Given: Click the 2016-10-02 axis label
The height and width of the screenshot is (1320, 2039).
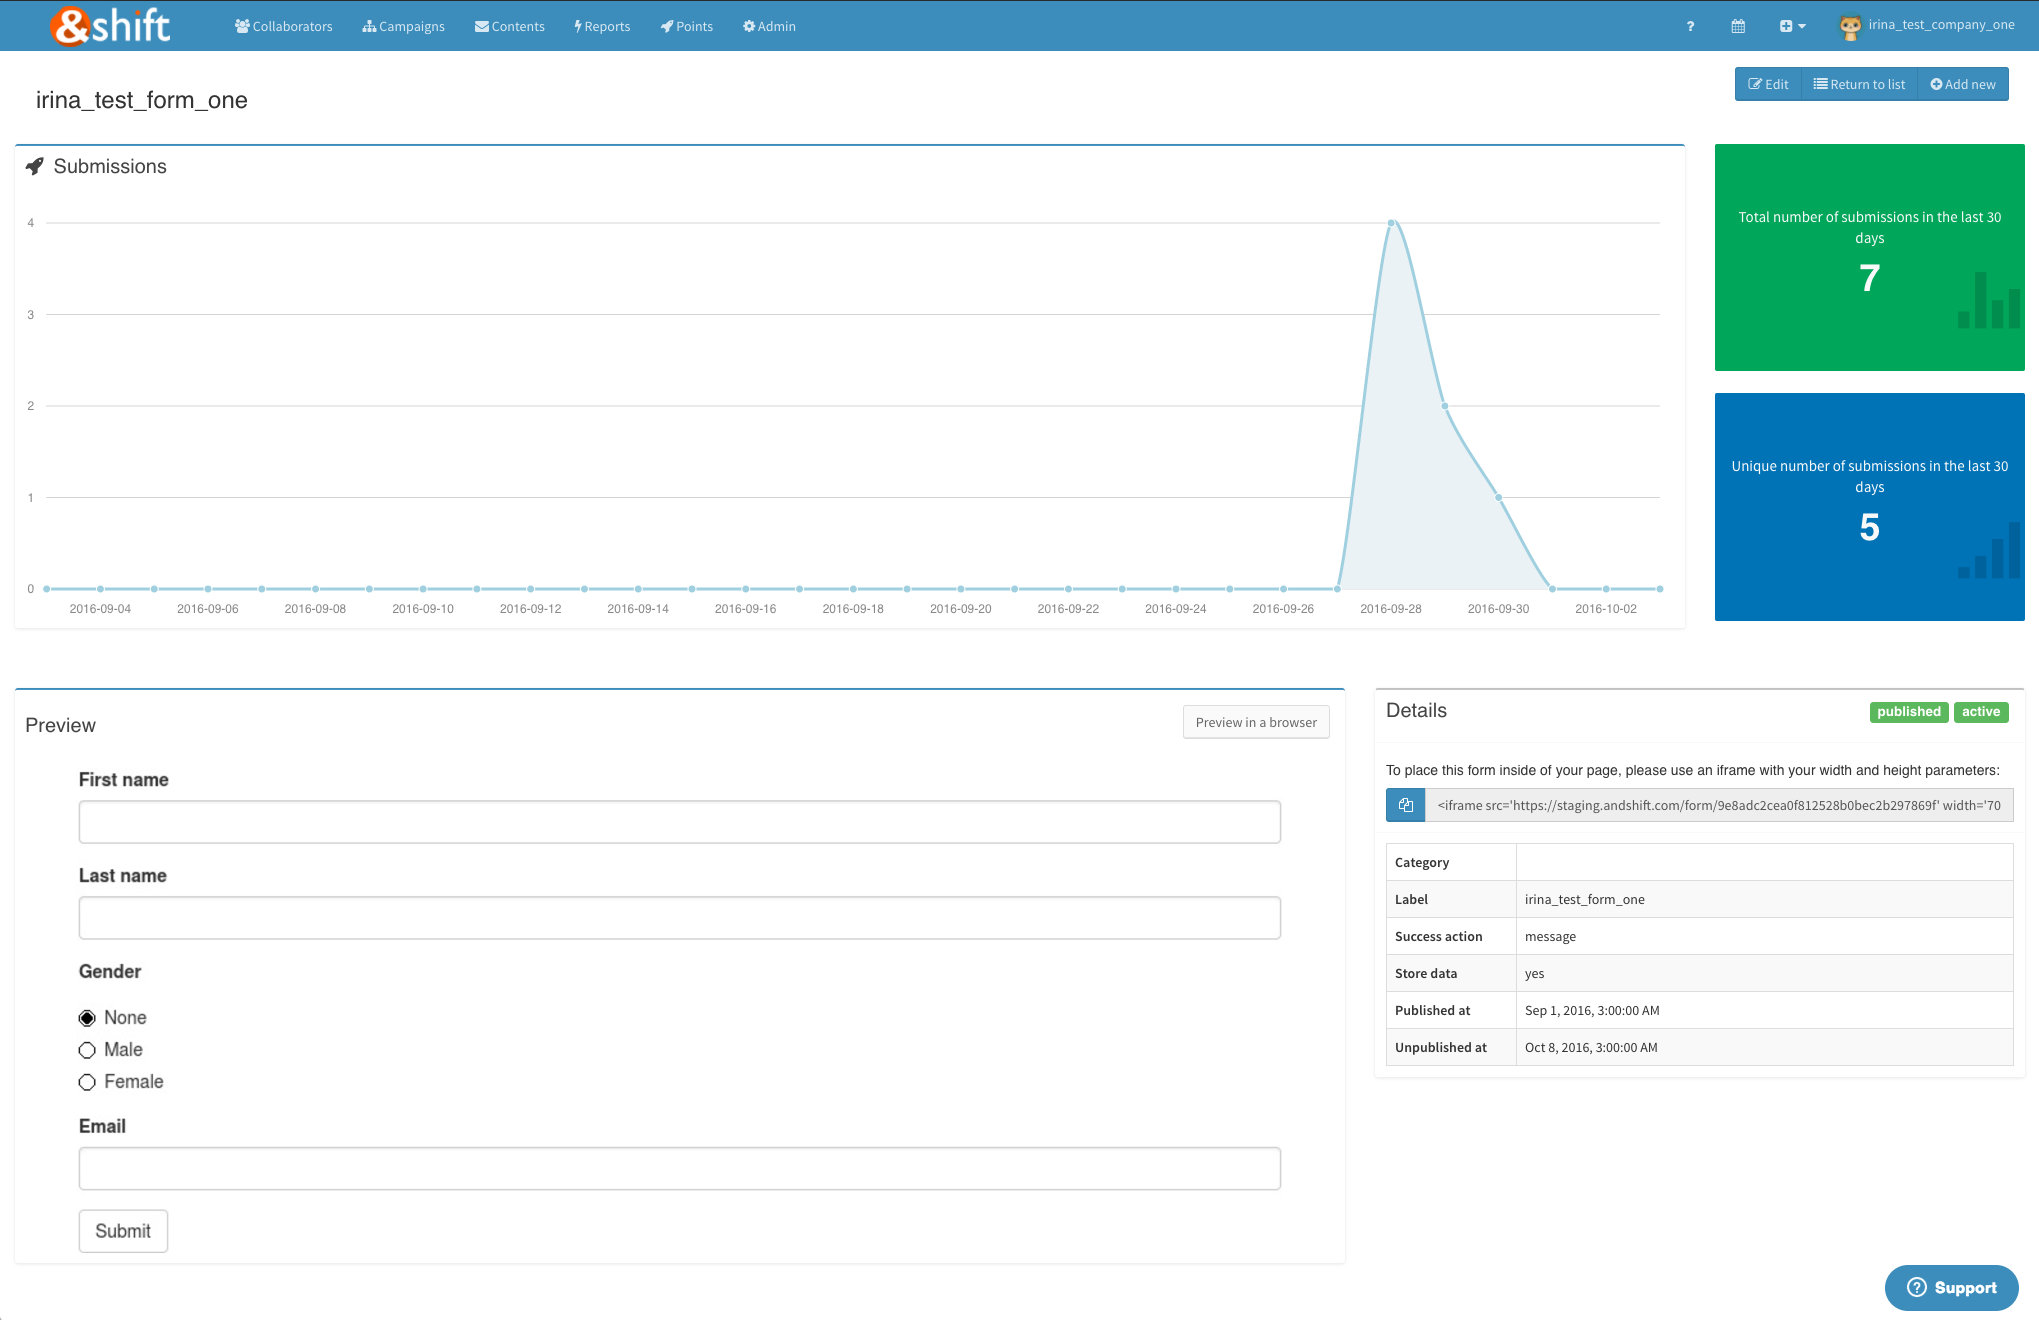Looking at the screenshot, I should tap(1606, 609).
